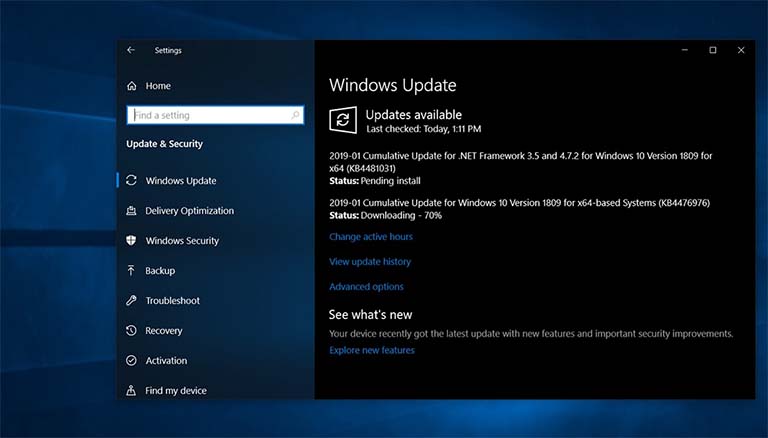The width and height of the screenshot is (768, 438).
Task: Close the Settings window
Action: [x=741, y=50]
